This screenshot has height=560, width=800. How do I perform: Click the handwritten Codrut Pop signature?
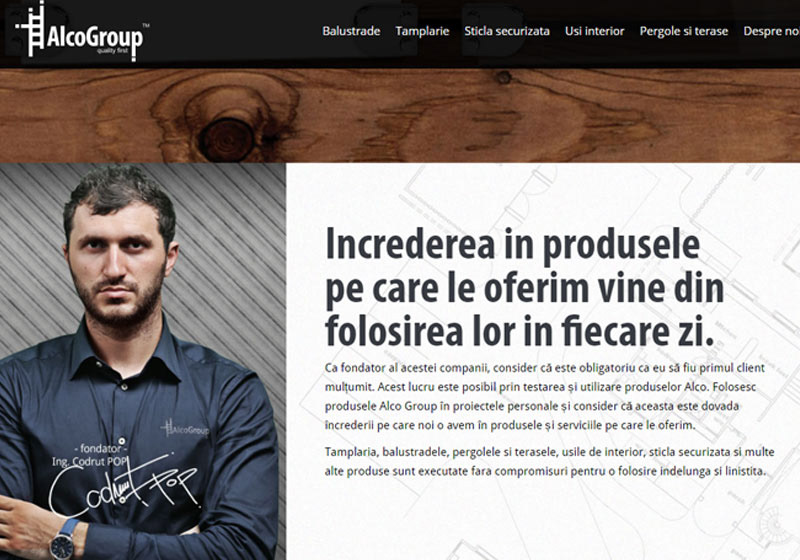pos(122,487)
